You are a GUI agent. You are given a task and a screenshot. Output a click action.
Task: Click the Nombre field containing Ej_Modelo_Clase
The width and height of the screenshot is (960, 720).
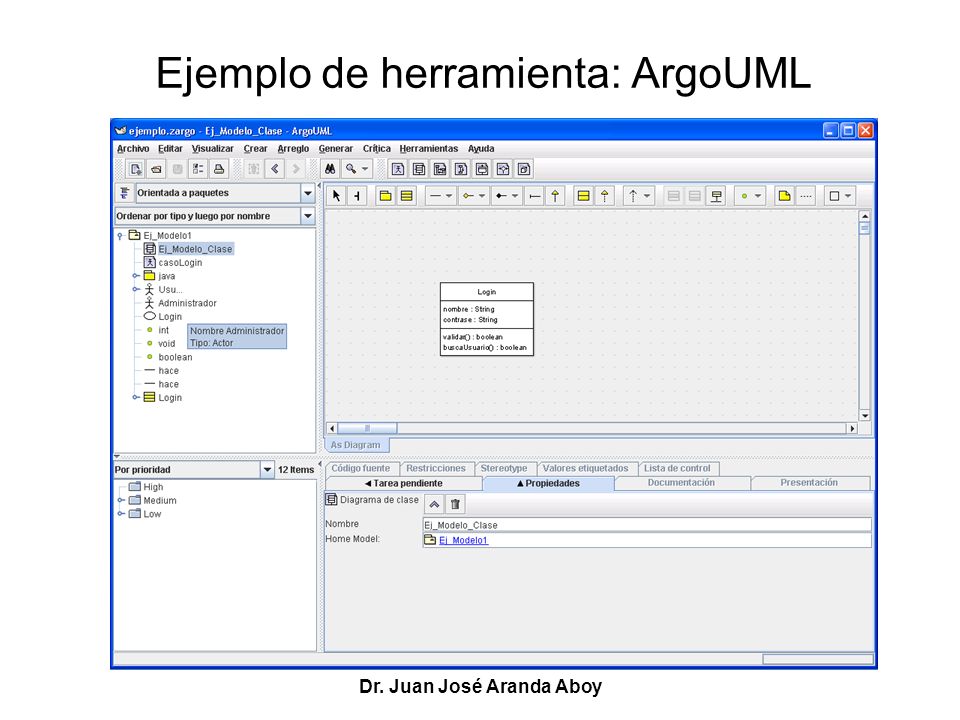pos(647,525)
